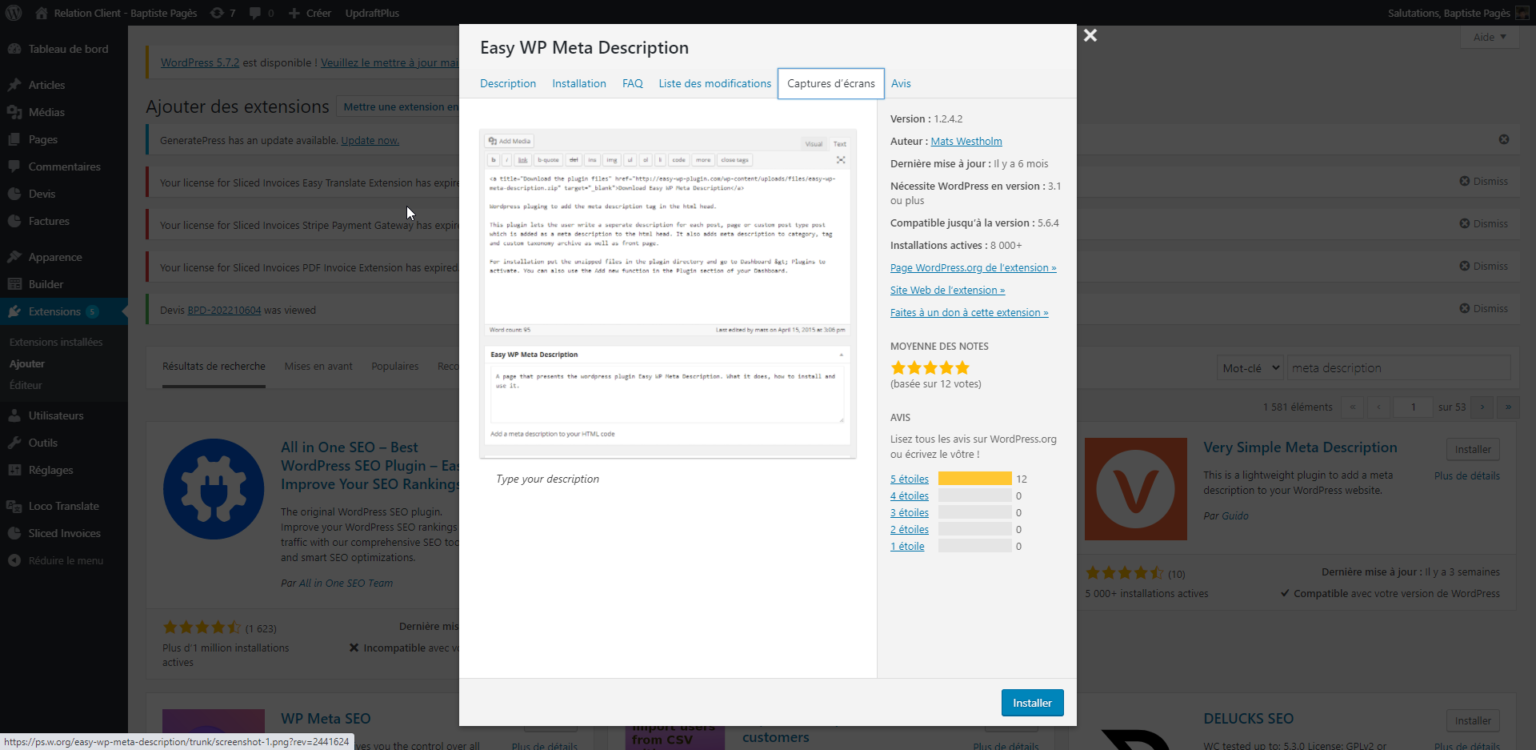This screenshot has height=750, width=1536.
Task: Click Faites un don à cette extension
Action: [969, 313]
